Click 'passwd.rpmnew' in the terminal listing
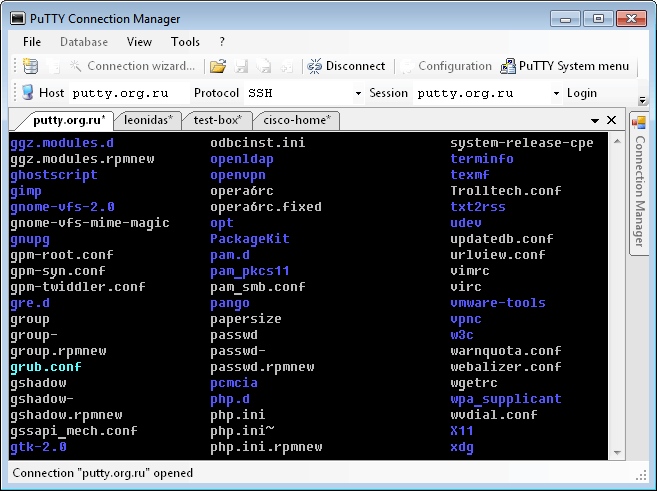 (x=262, y=367)
